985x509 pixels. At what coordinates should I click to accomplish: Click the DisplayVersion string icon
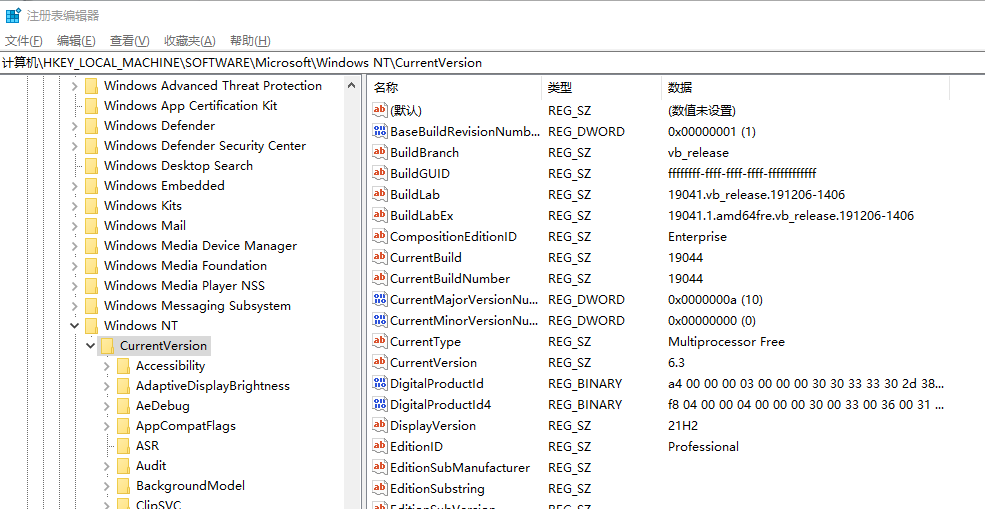click(380, 425)
